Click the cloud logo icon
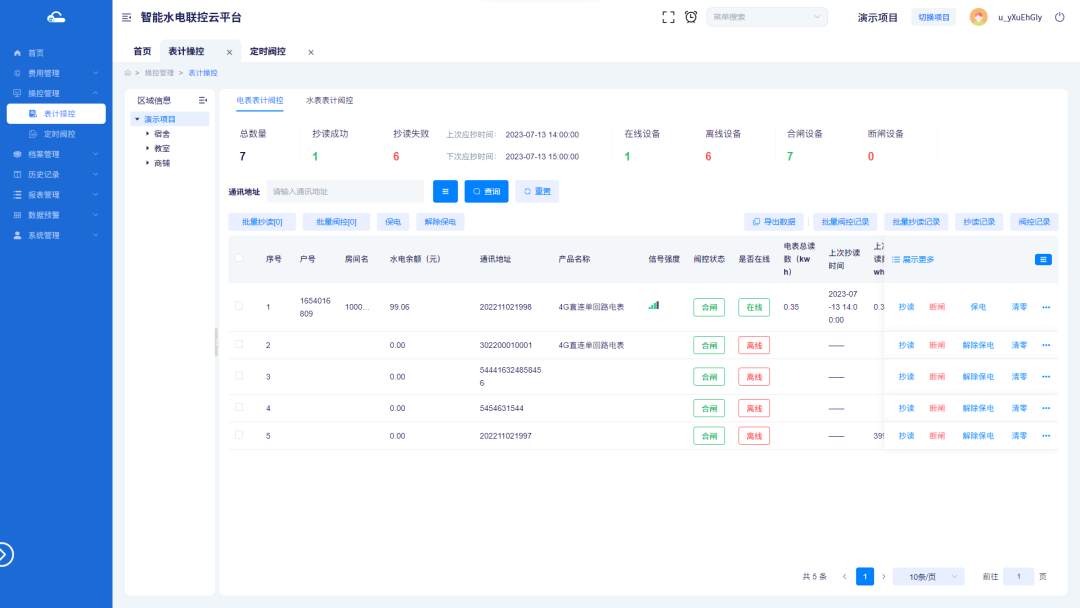The image size is (1080, 608). click(56, 17)
